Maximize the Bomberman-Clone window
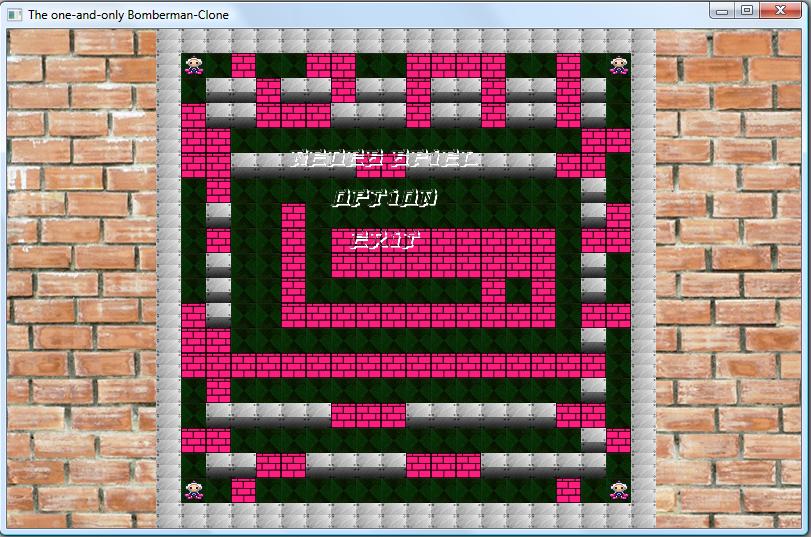This screenshot has width=811, height=537. coord(747,11)
